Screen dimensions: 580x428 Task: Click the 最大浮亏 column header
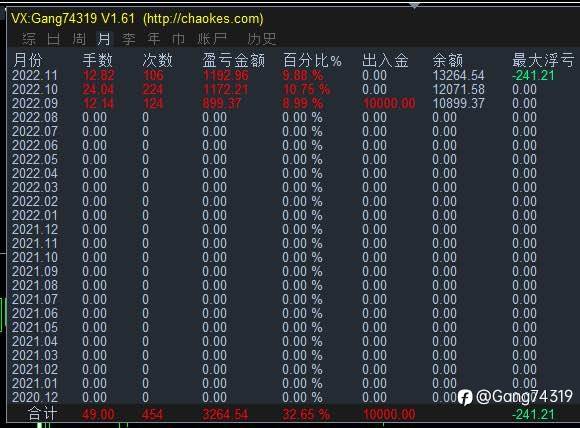click(x=543, y=60)
